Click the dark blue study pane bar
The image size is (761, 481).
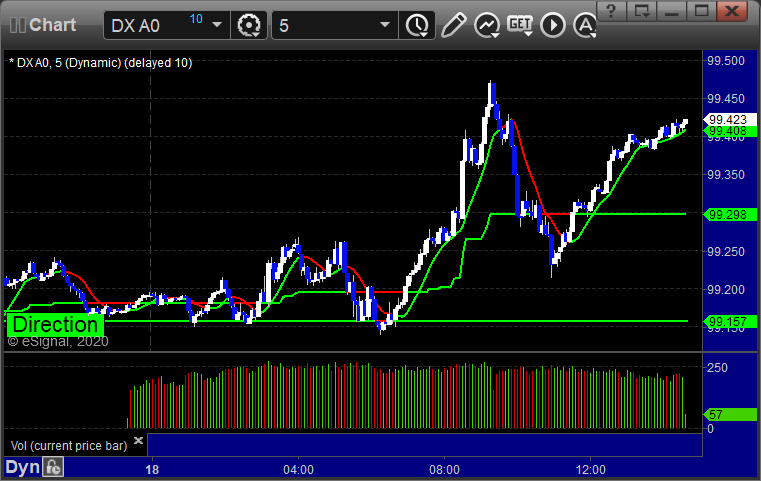425,445
